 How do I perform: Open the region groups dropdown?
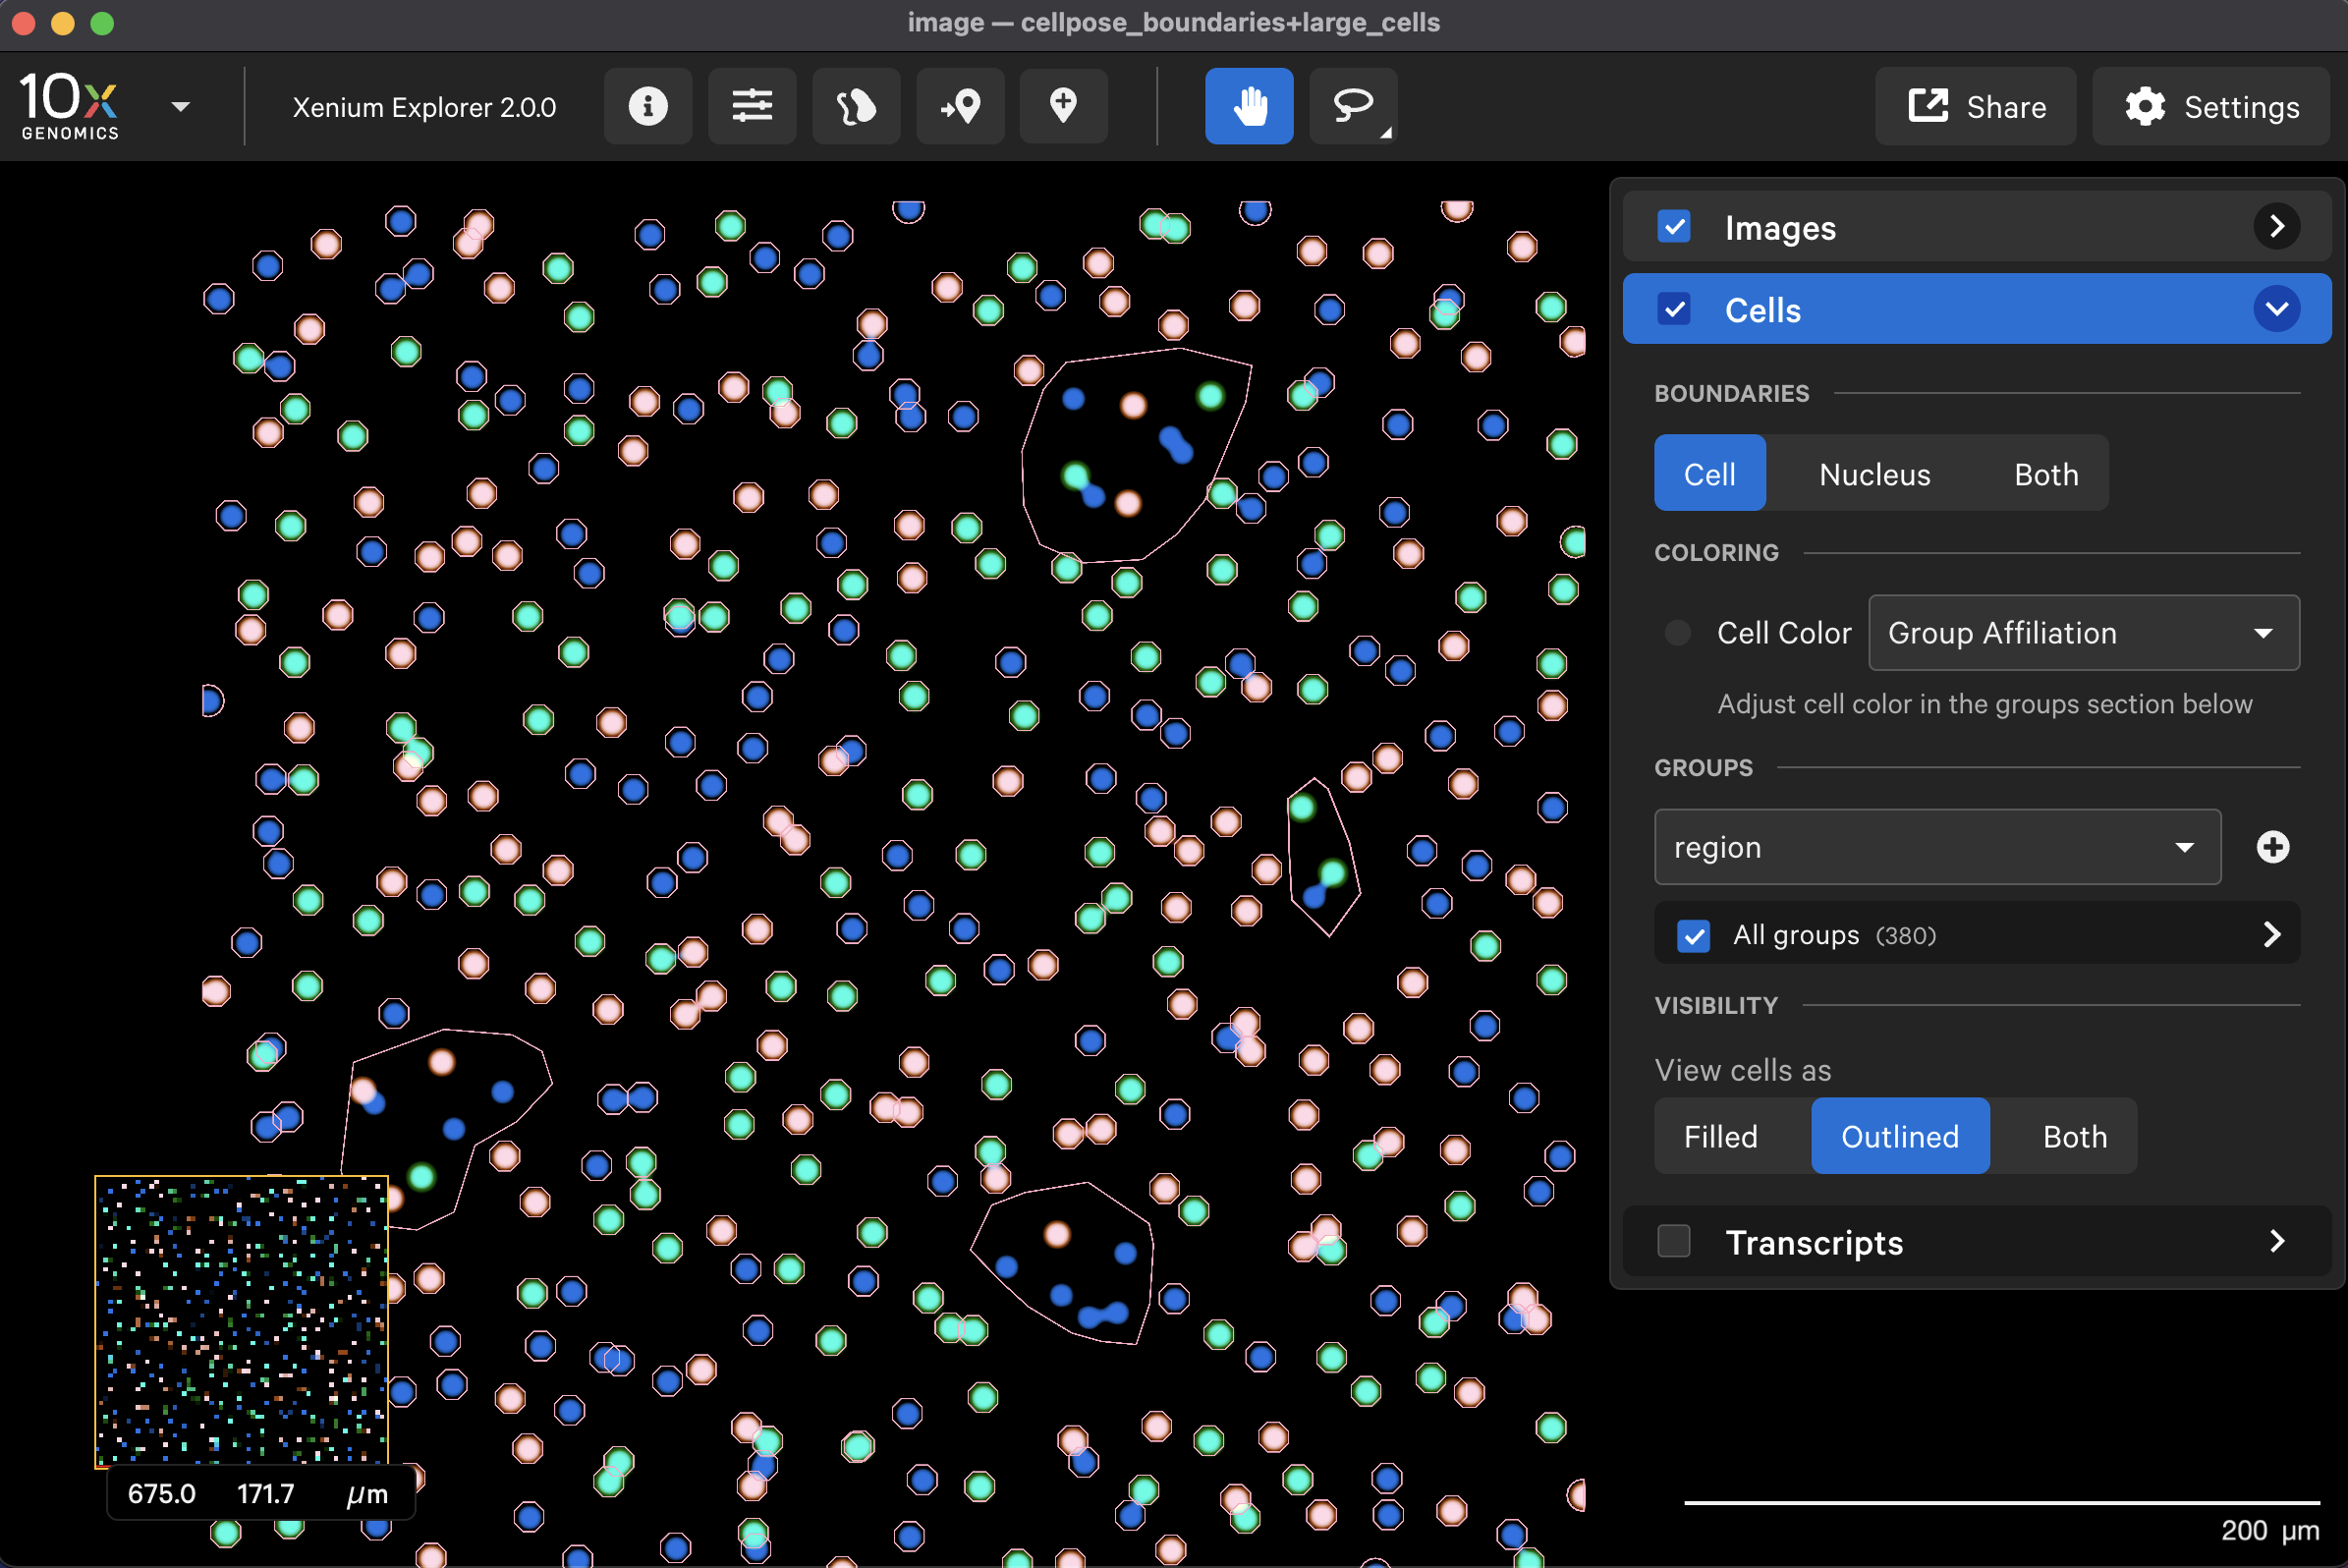tap(1937, 847)
